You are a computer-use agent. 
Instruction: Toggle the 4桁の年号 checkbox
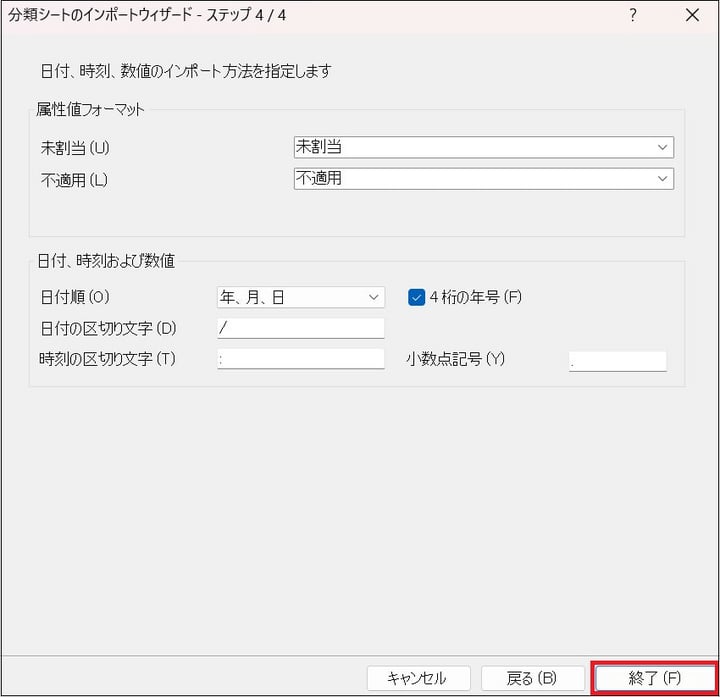(417, 297)
